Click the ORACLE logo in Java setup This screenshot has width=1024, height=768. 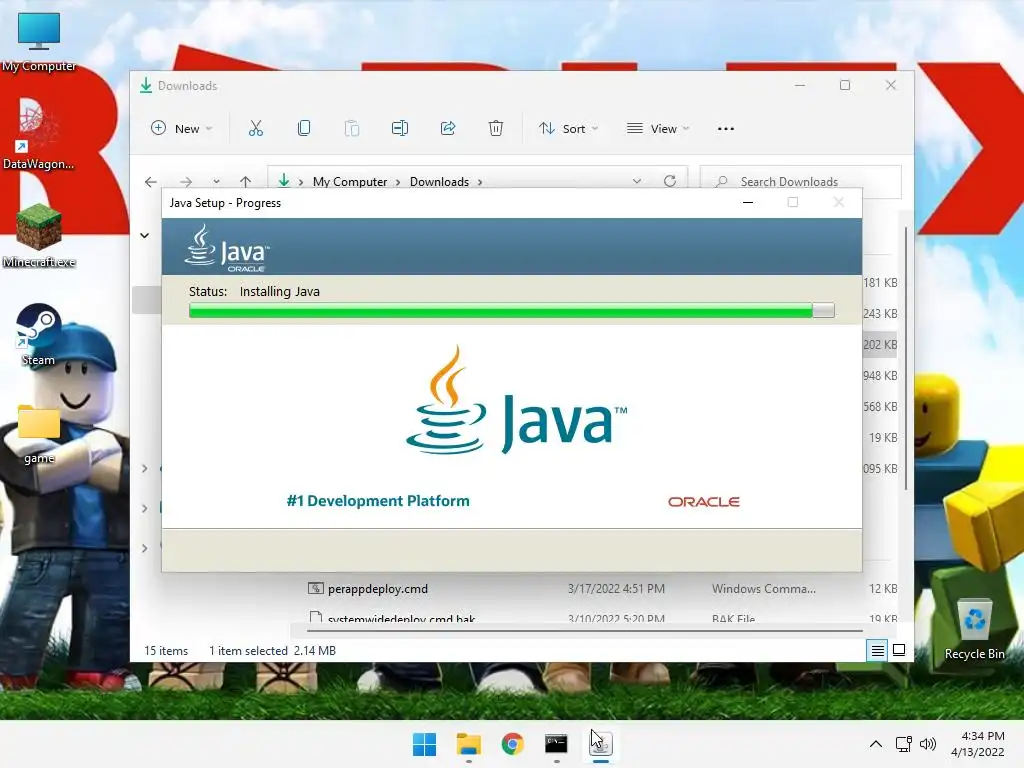pyautogui.click(x=703, y=502)
